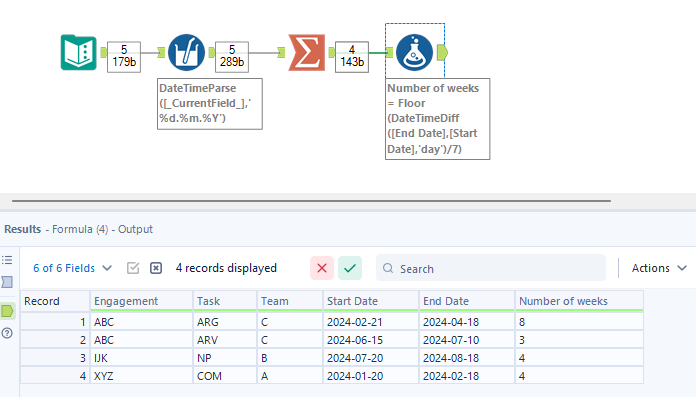Click the Number of weeks column header
The width and height of the screenshot is (696, 397).
[579, 301]
